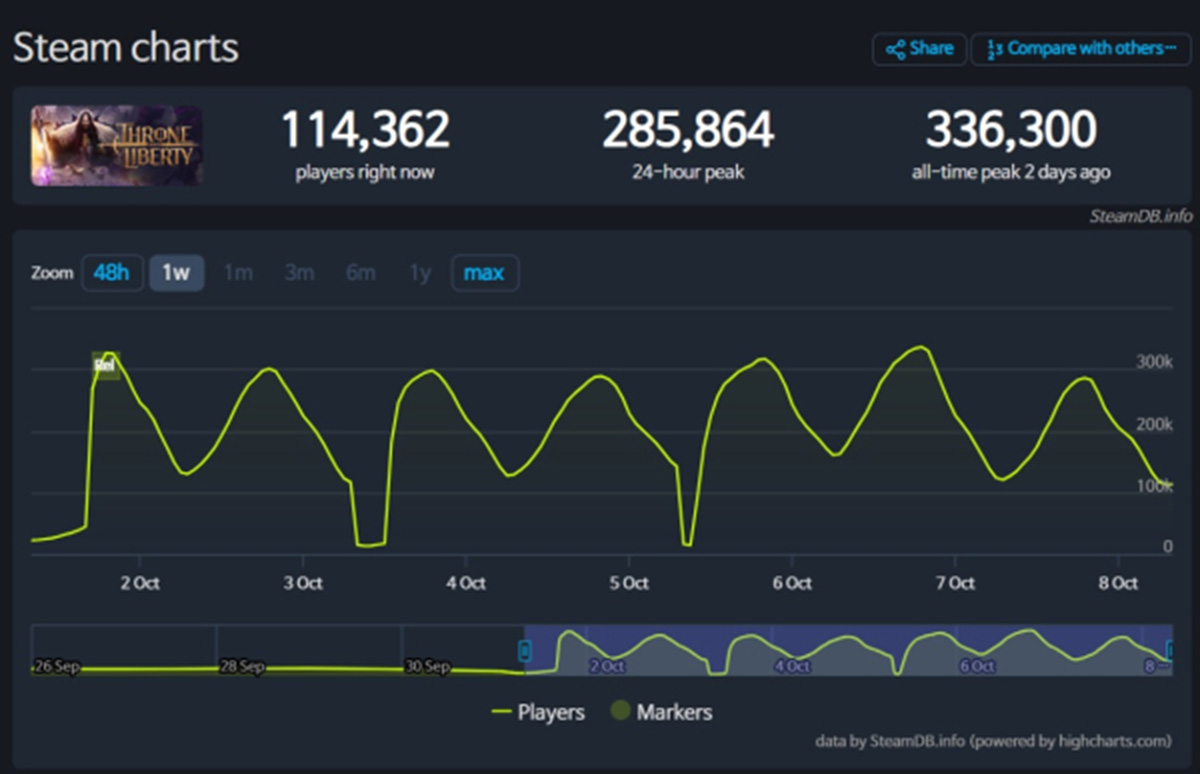Click the 30 Sep navigator label

pyautogui.click(x=427, y=666)
